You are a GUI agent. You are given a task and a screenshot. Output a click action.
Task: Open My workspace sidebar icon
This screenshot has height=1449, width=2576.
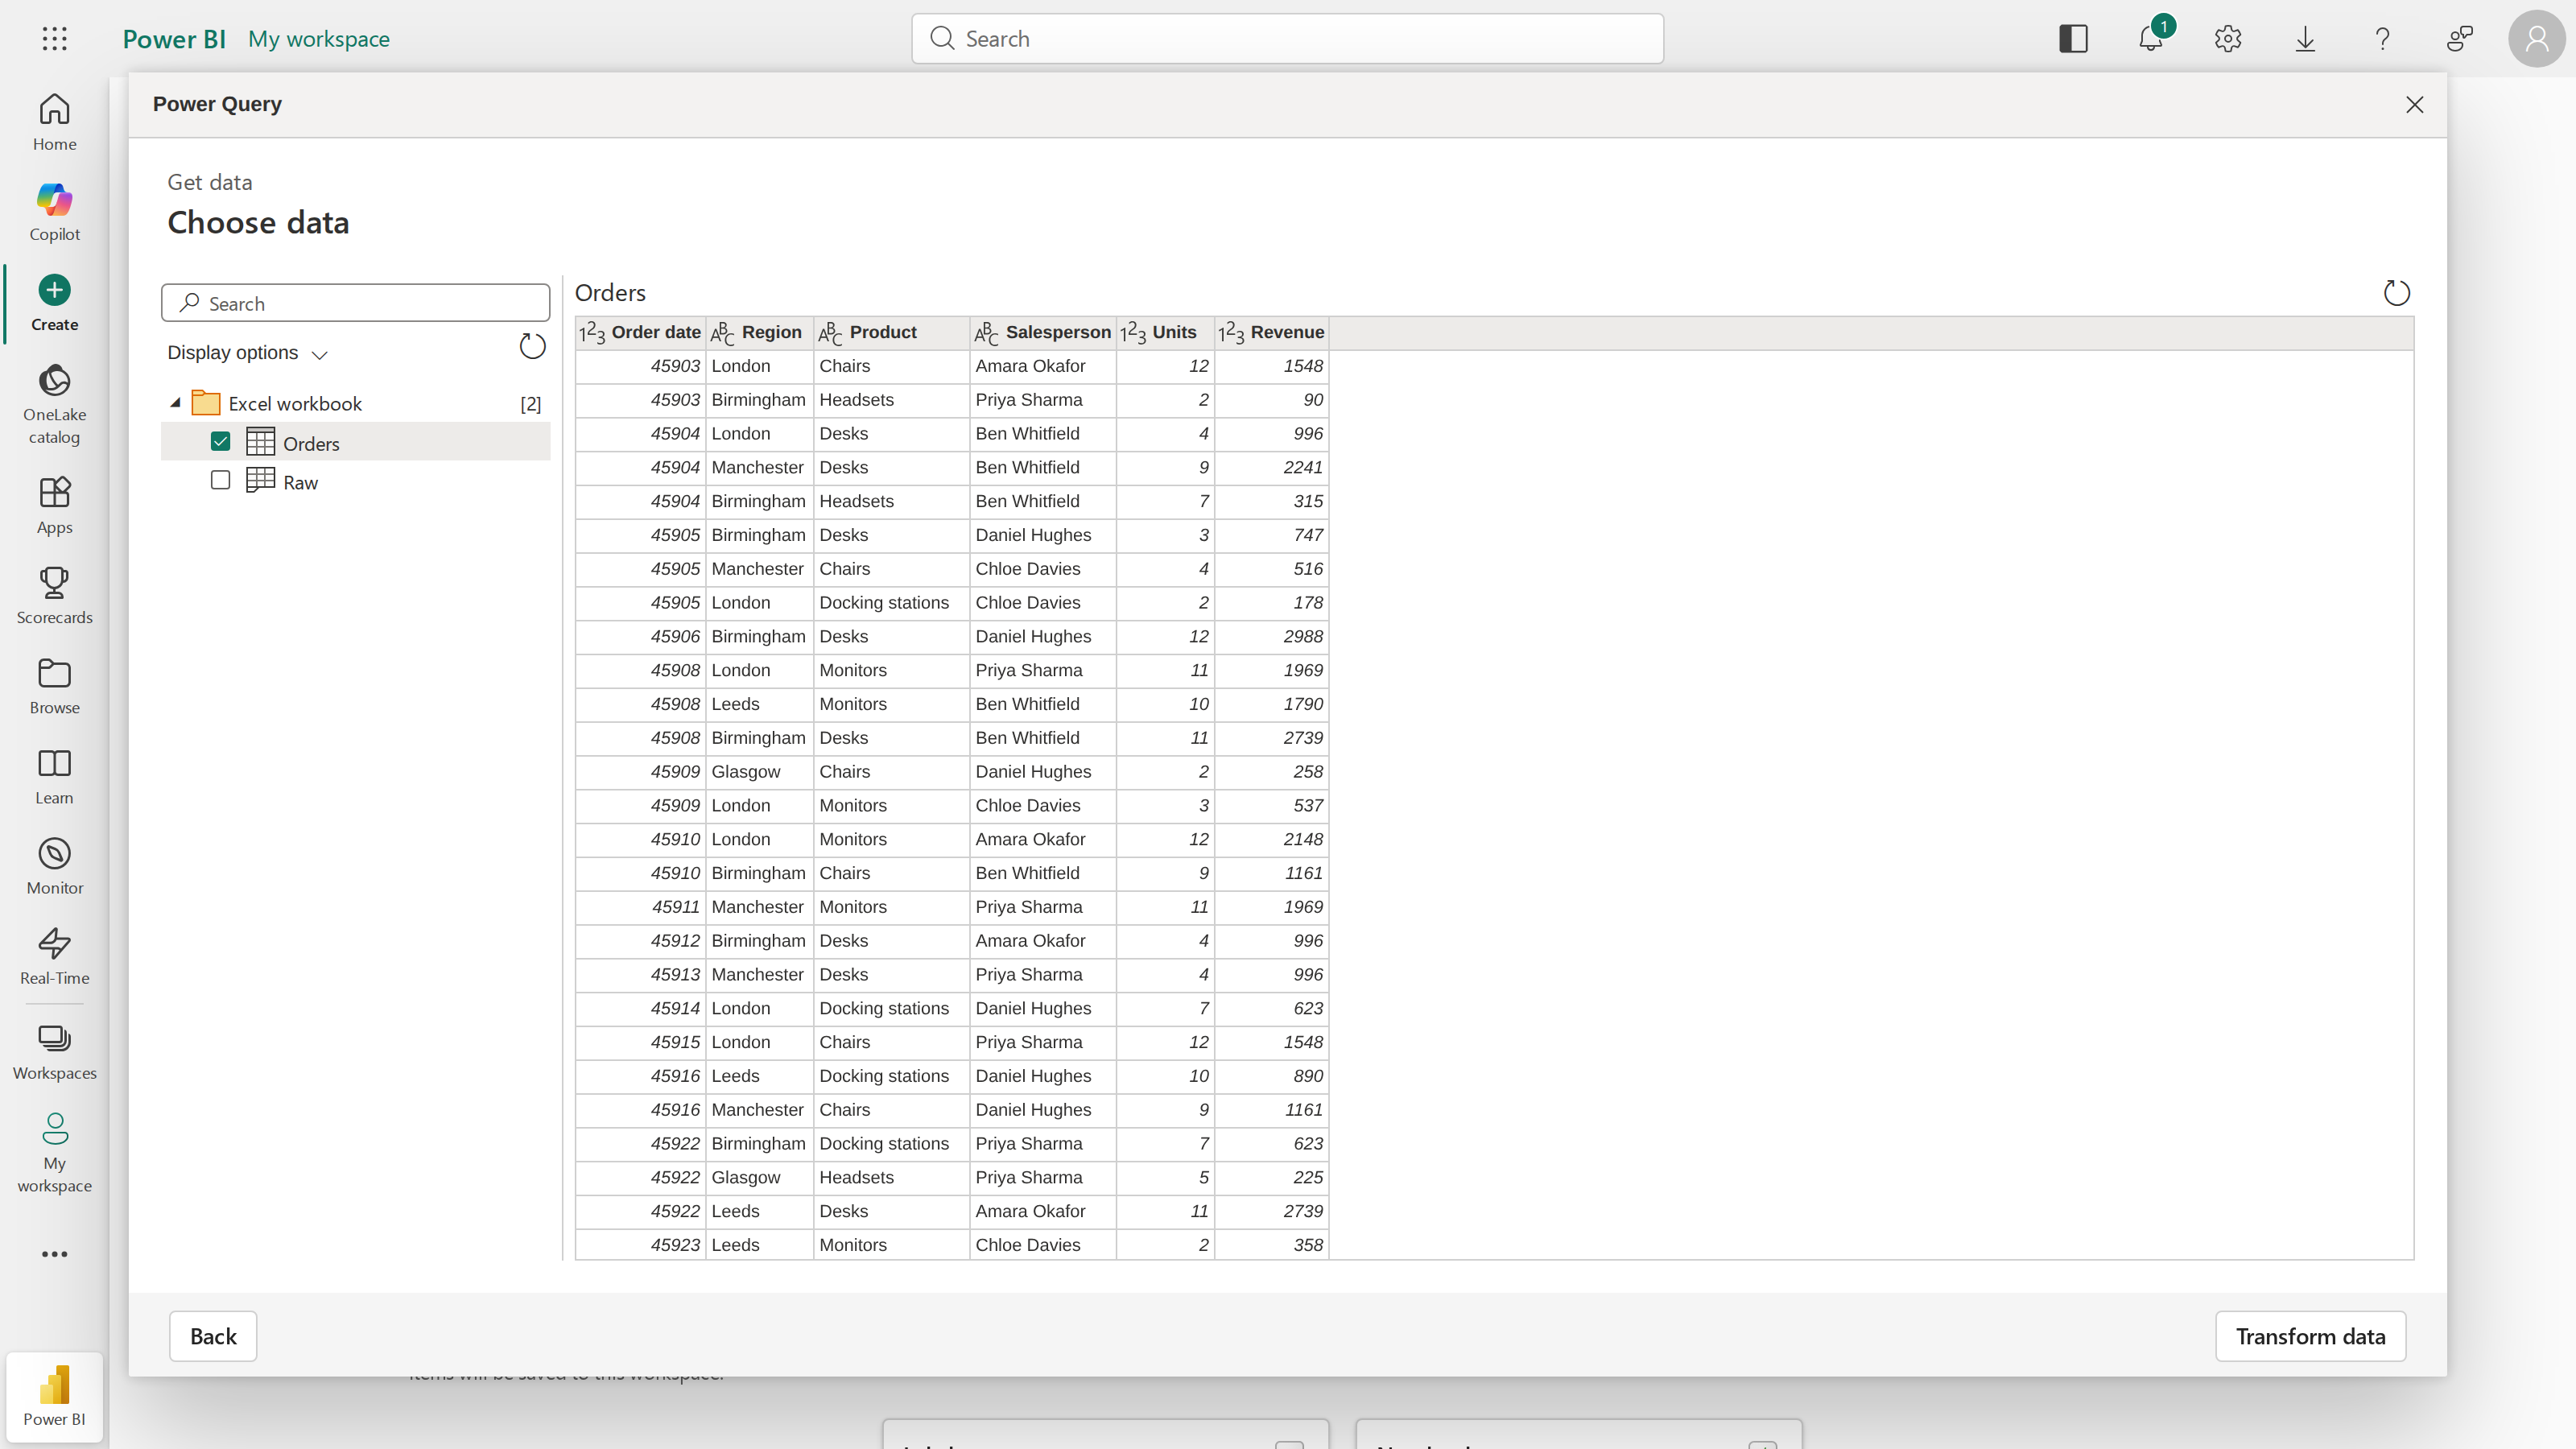coord(54,1129)
